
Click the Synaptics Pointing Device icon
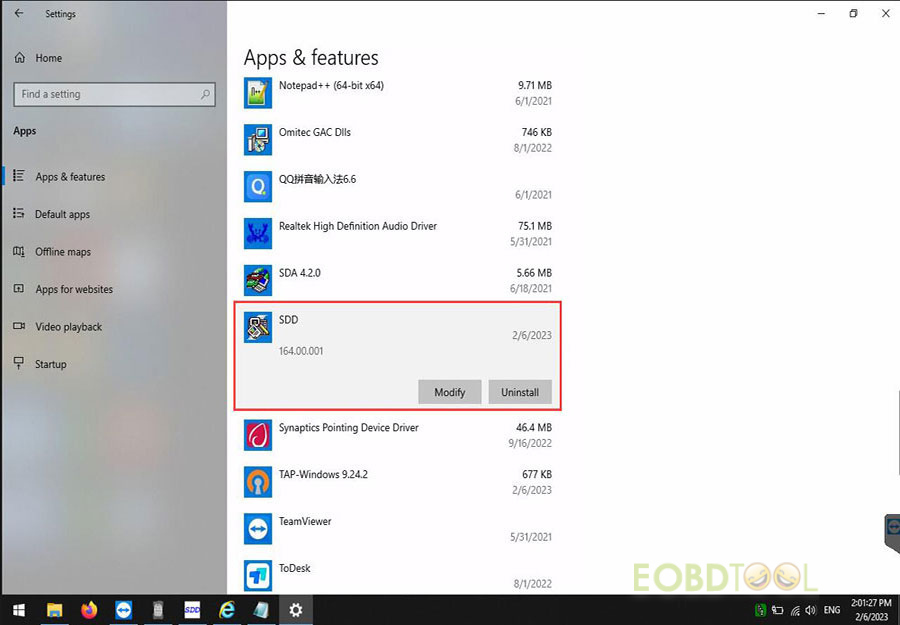click(258, 435)
